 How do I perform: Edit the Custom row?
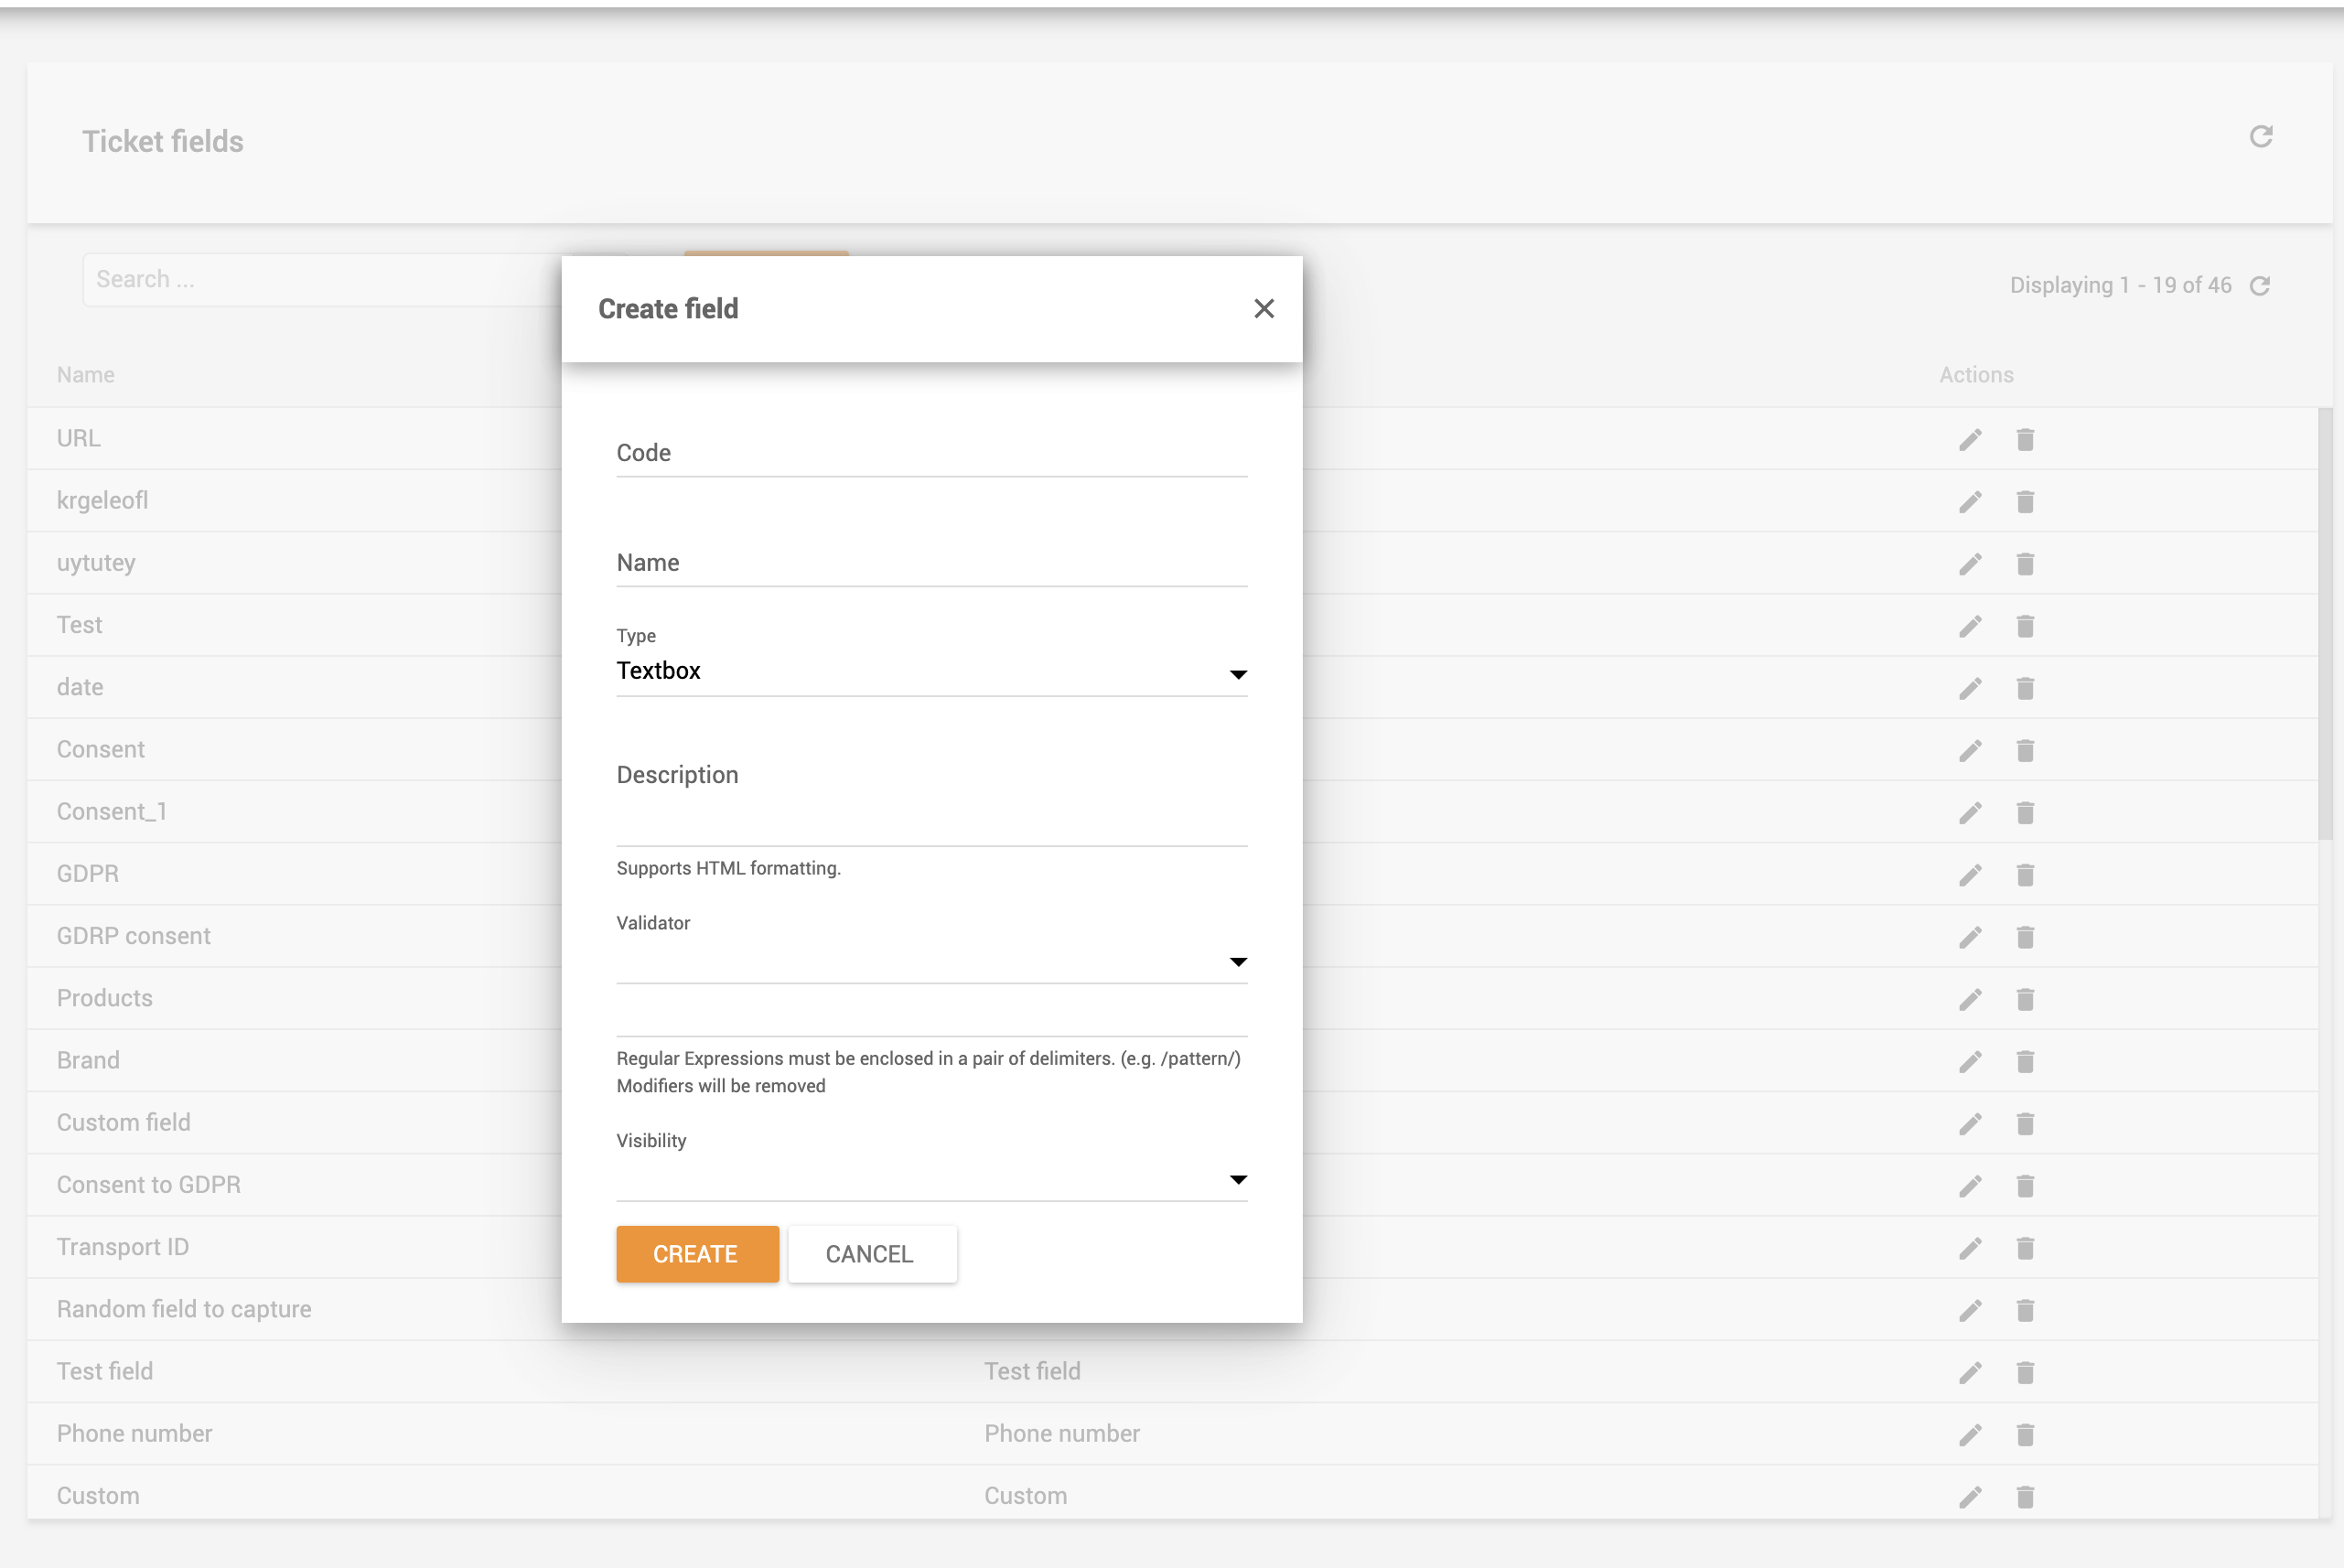(x=1970, y=1497)
